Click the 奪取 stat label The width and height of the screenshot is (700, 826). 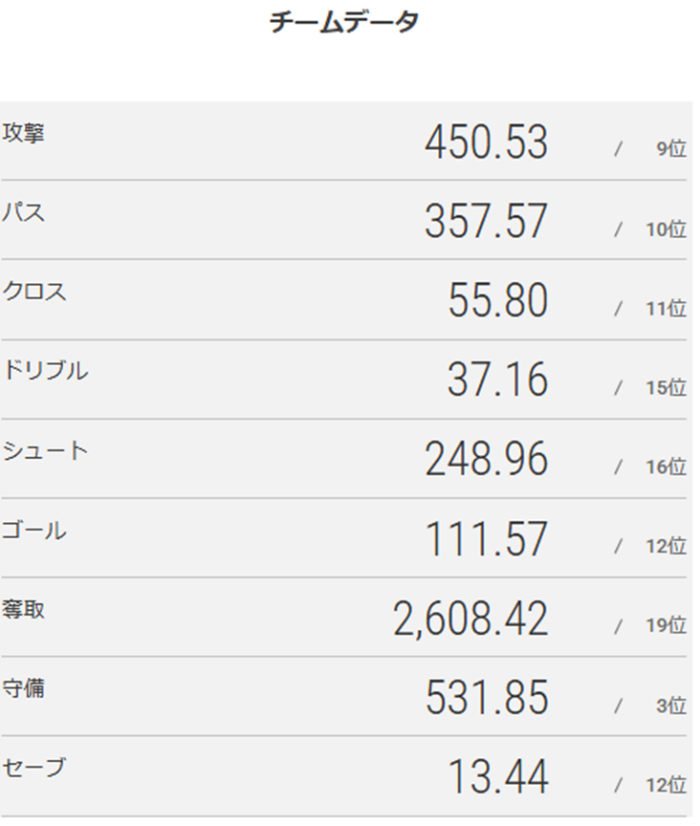pos(23,609)
